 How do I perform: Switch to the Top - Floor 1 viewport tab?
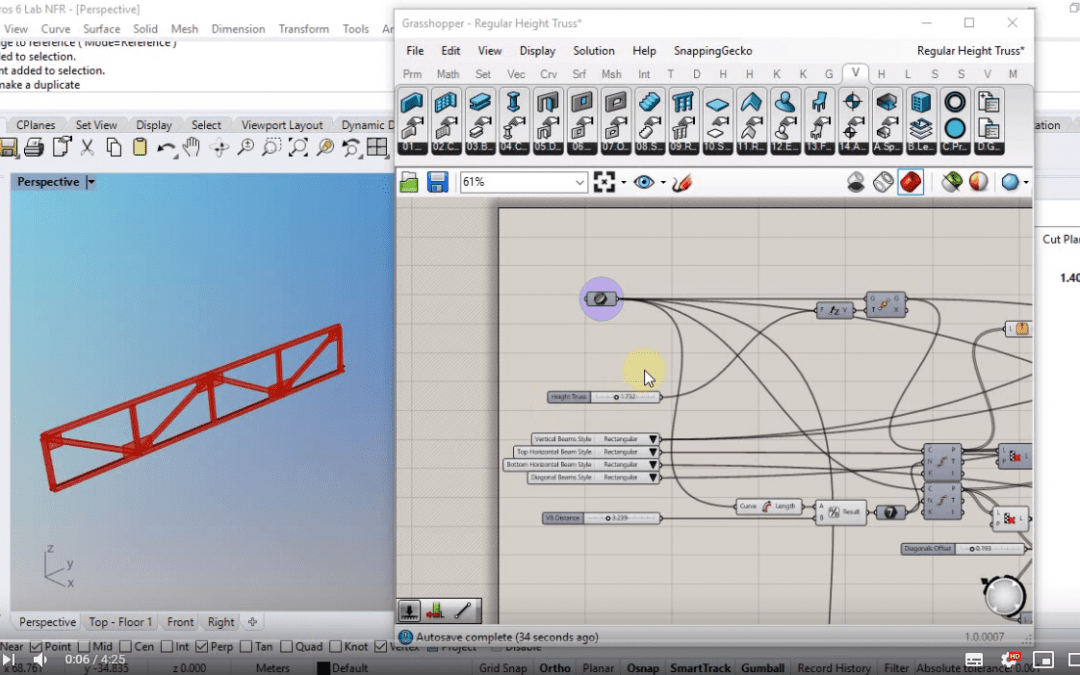pyautogui.click(x=120, y=622)
